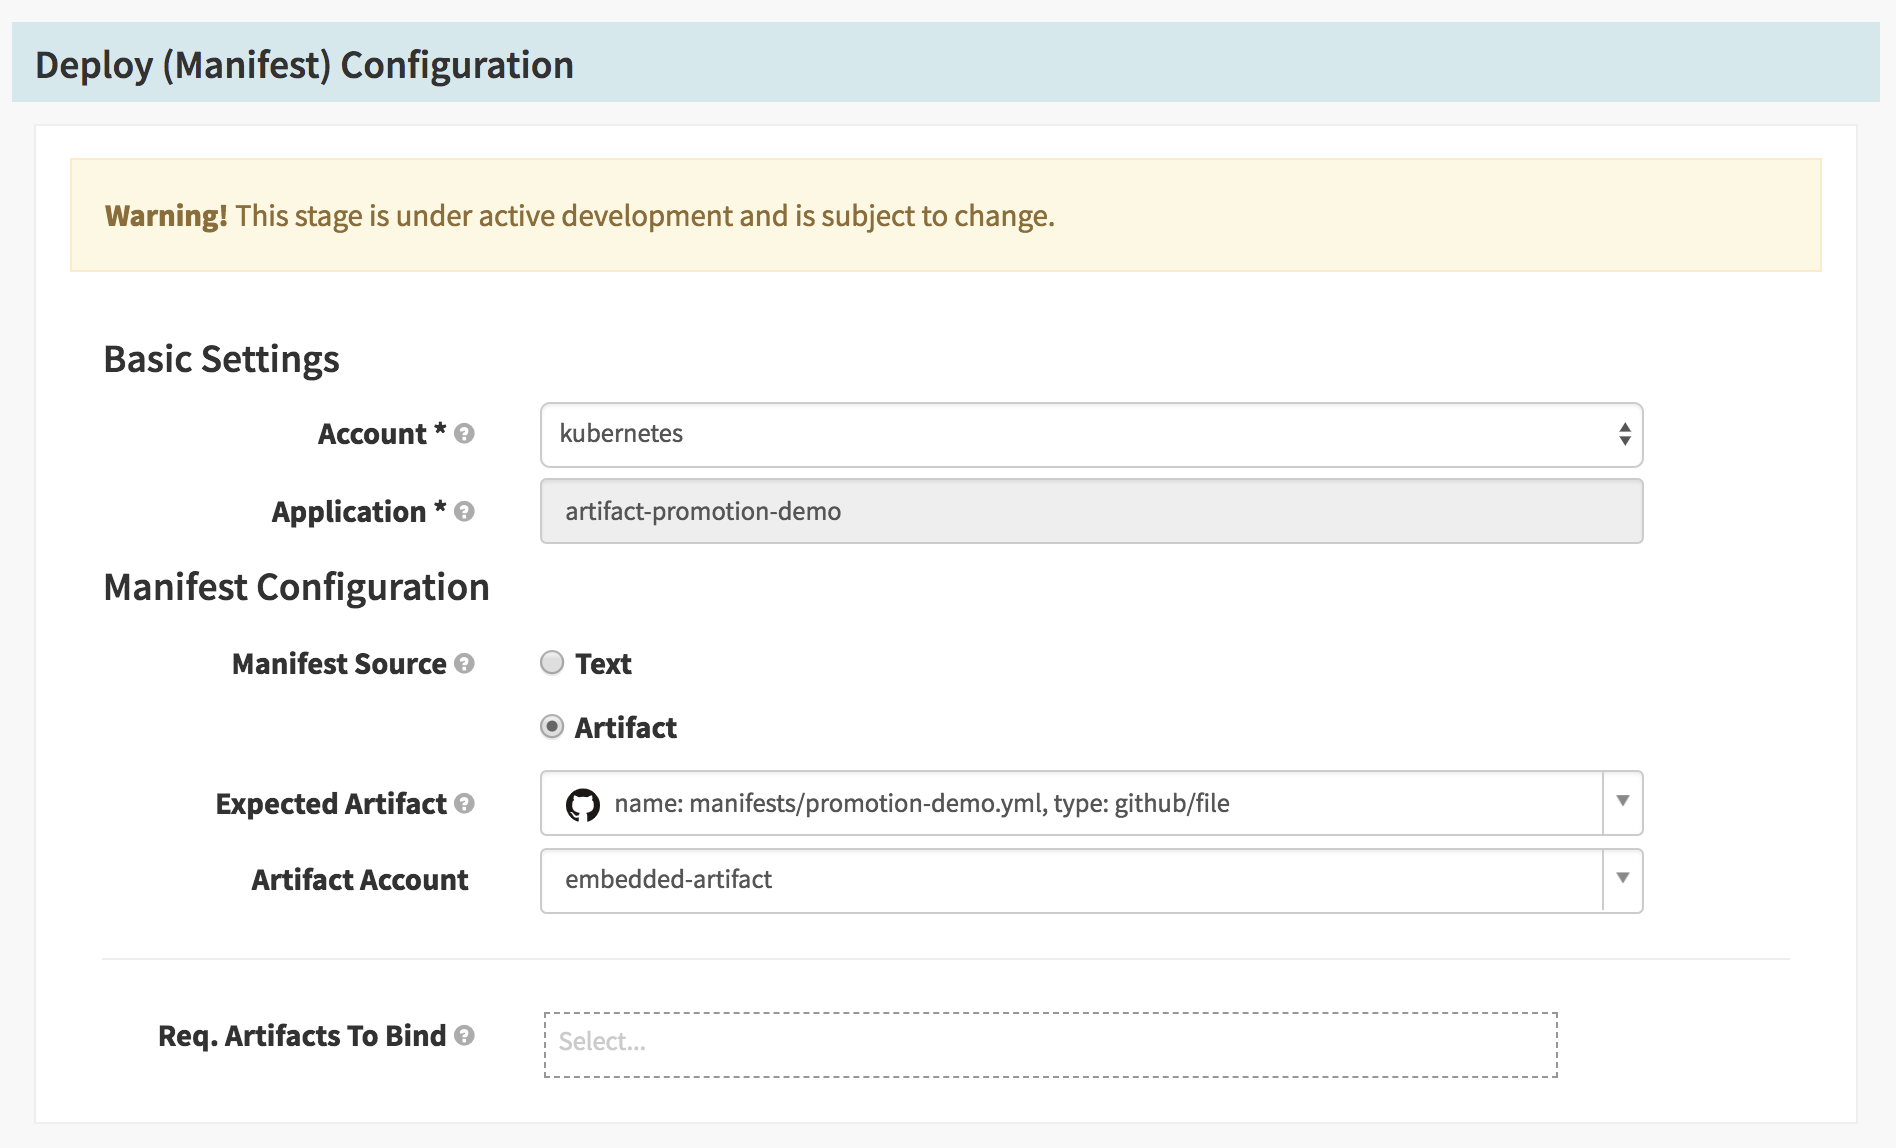Viewport: 1896px width, 1148px height.
Task: Click the Basic Settings section heading
Action: click(221, 359)
